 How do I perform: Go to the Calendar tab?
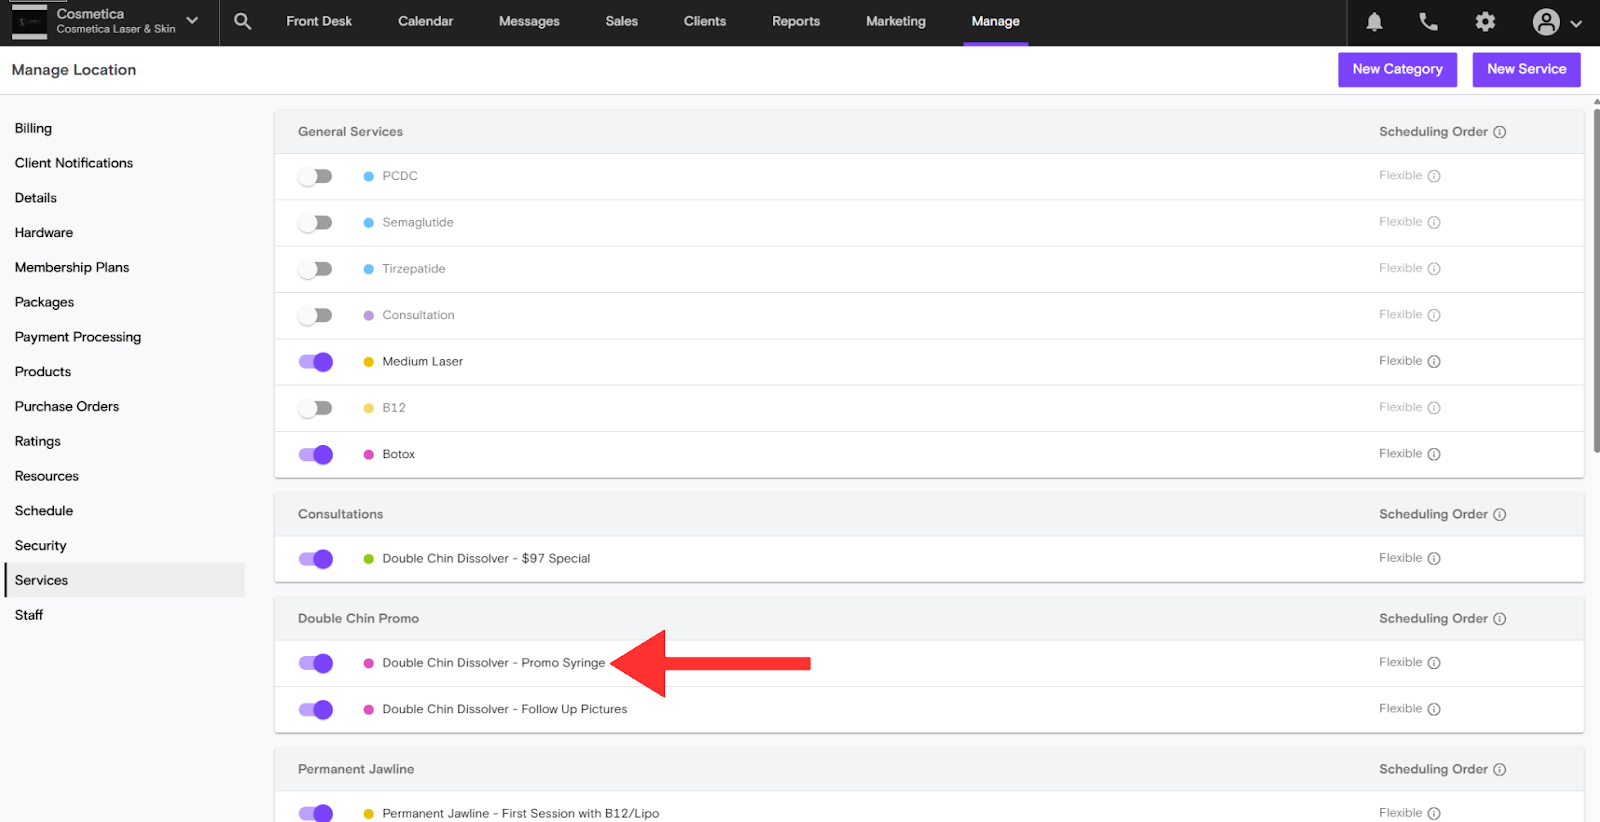pyautogui.click(x=425, y=21)
